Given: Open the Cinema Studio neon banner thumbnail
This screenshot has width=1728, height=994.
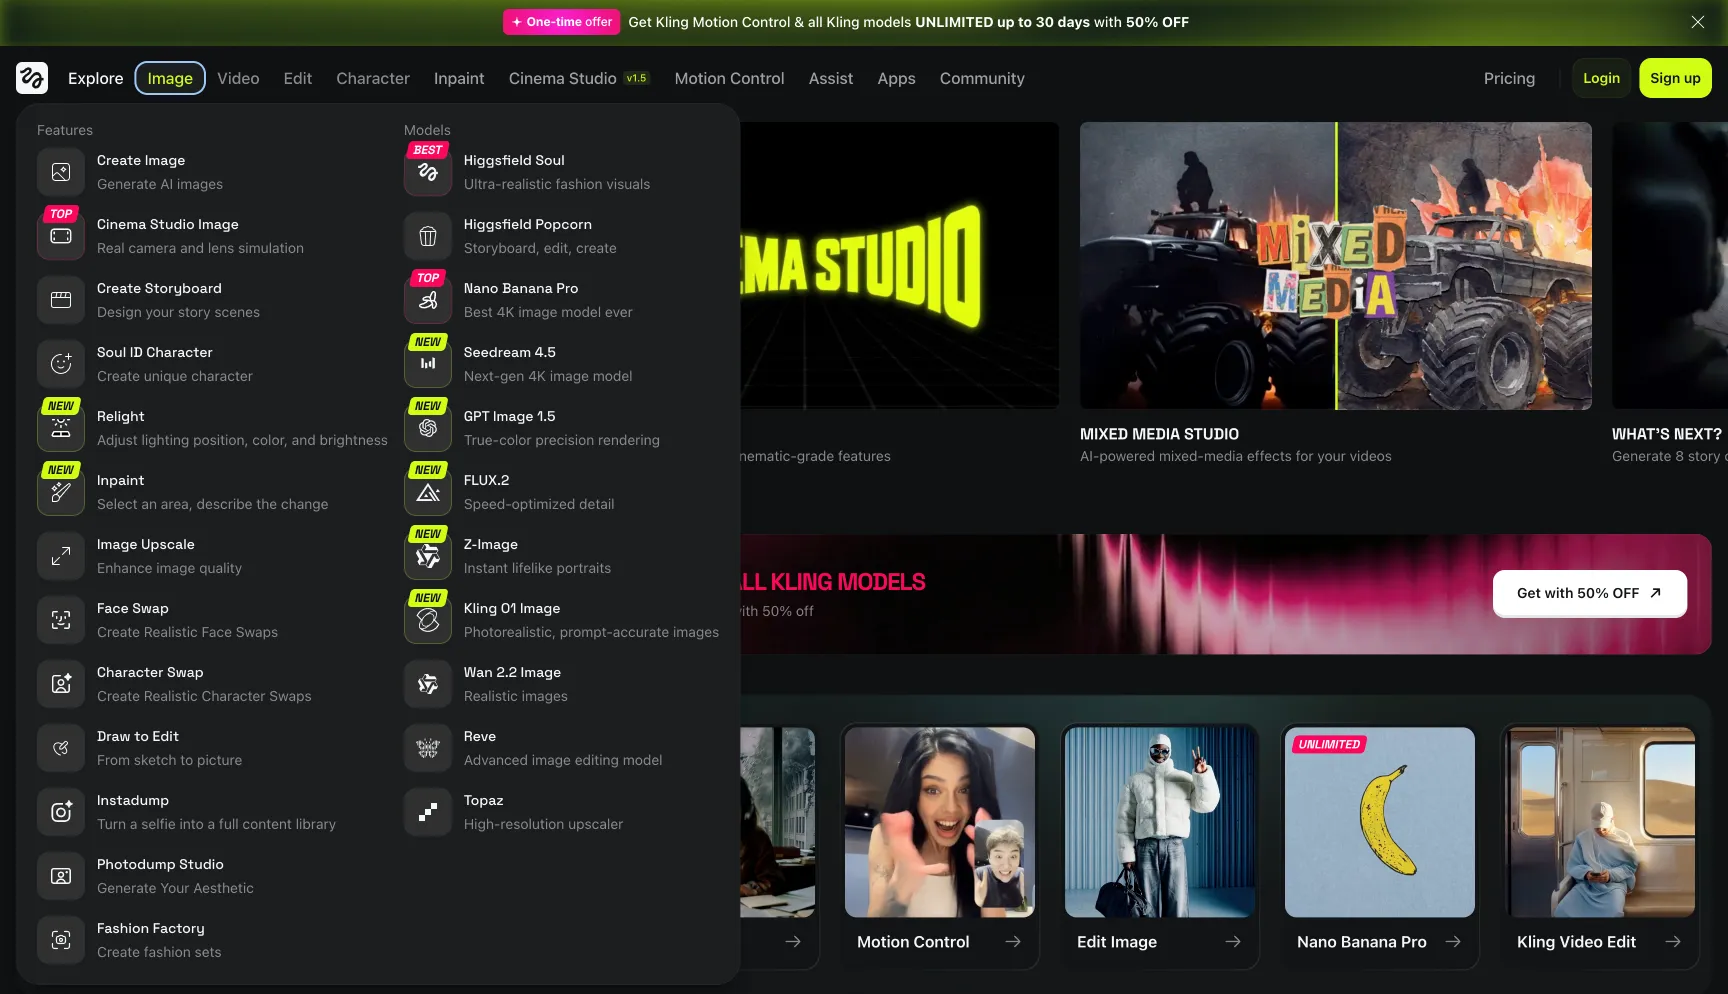Looking at the screenshot, I should pyautogui.click(x=899, y=266).
